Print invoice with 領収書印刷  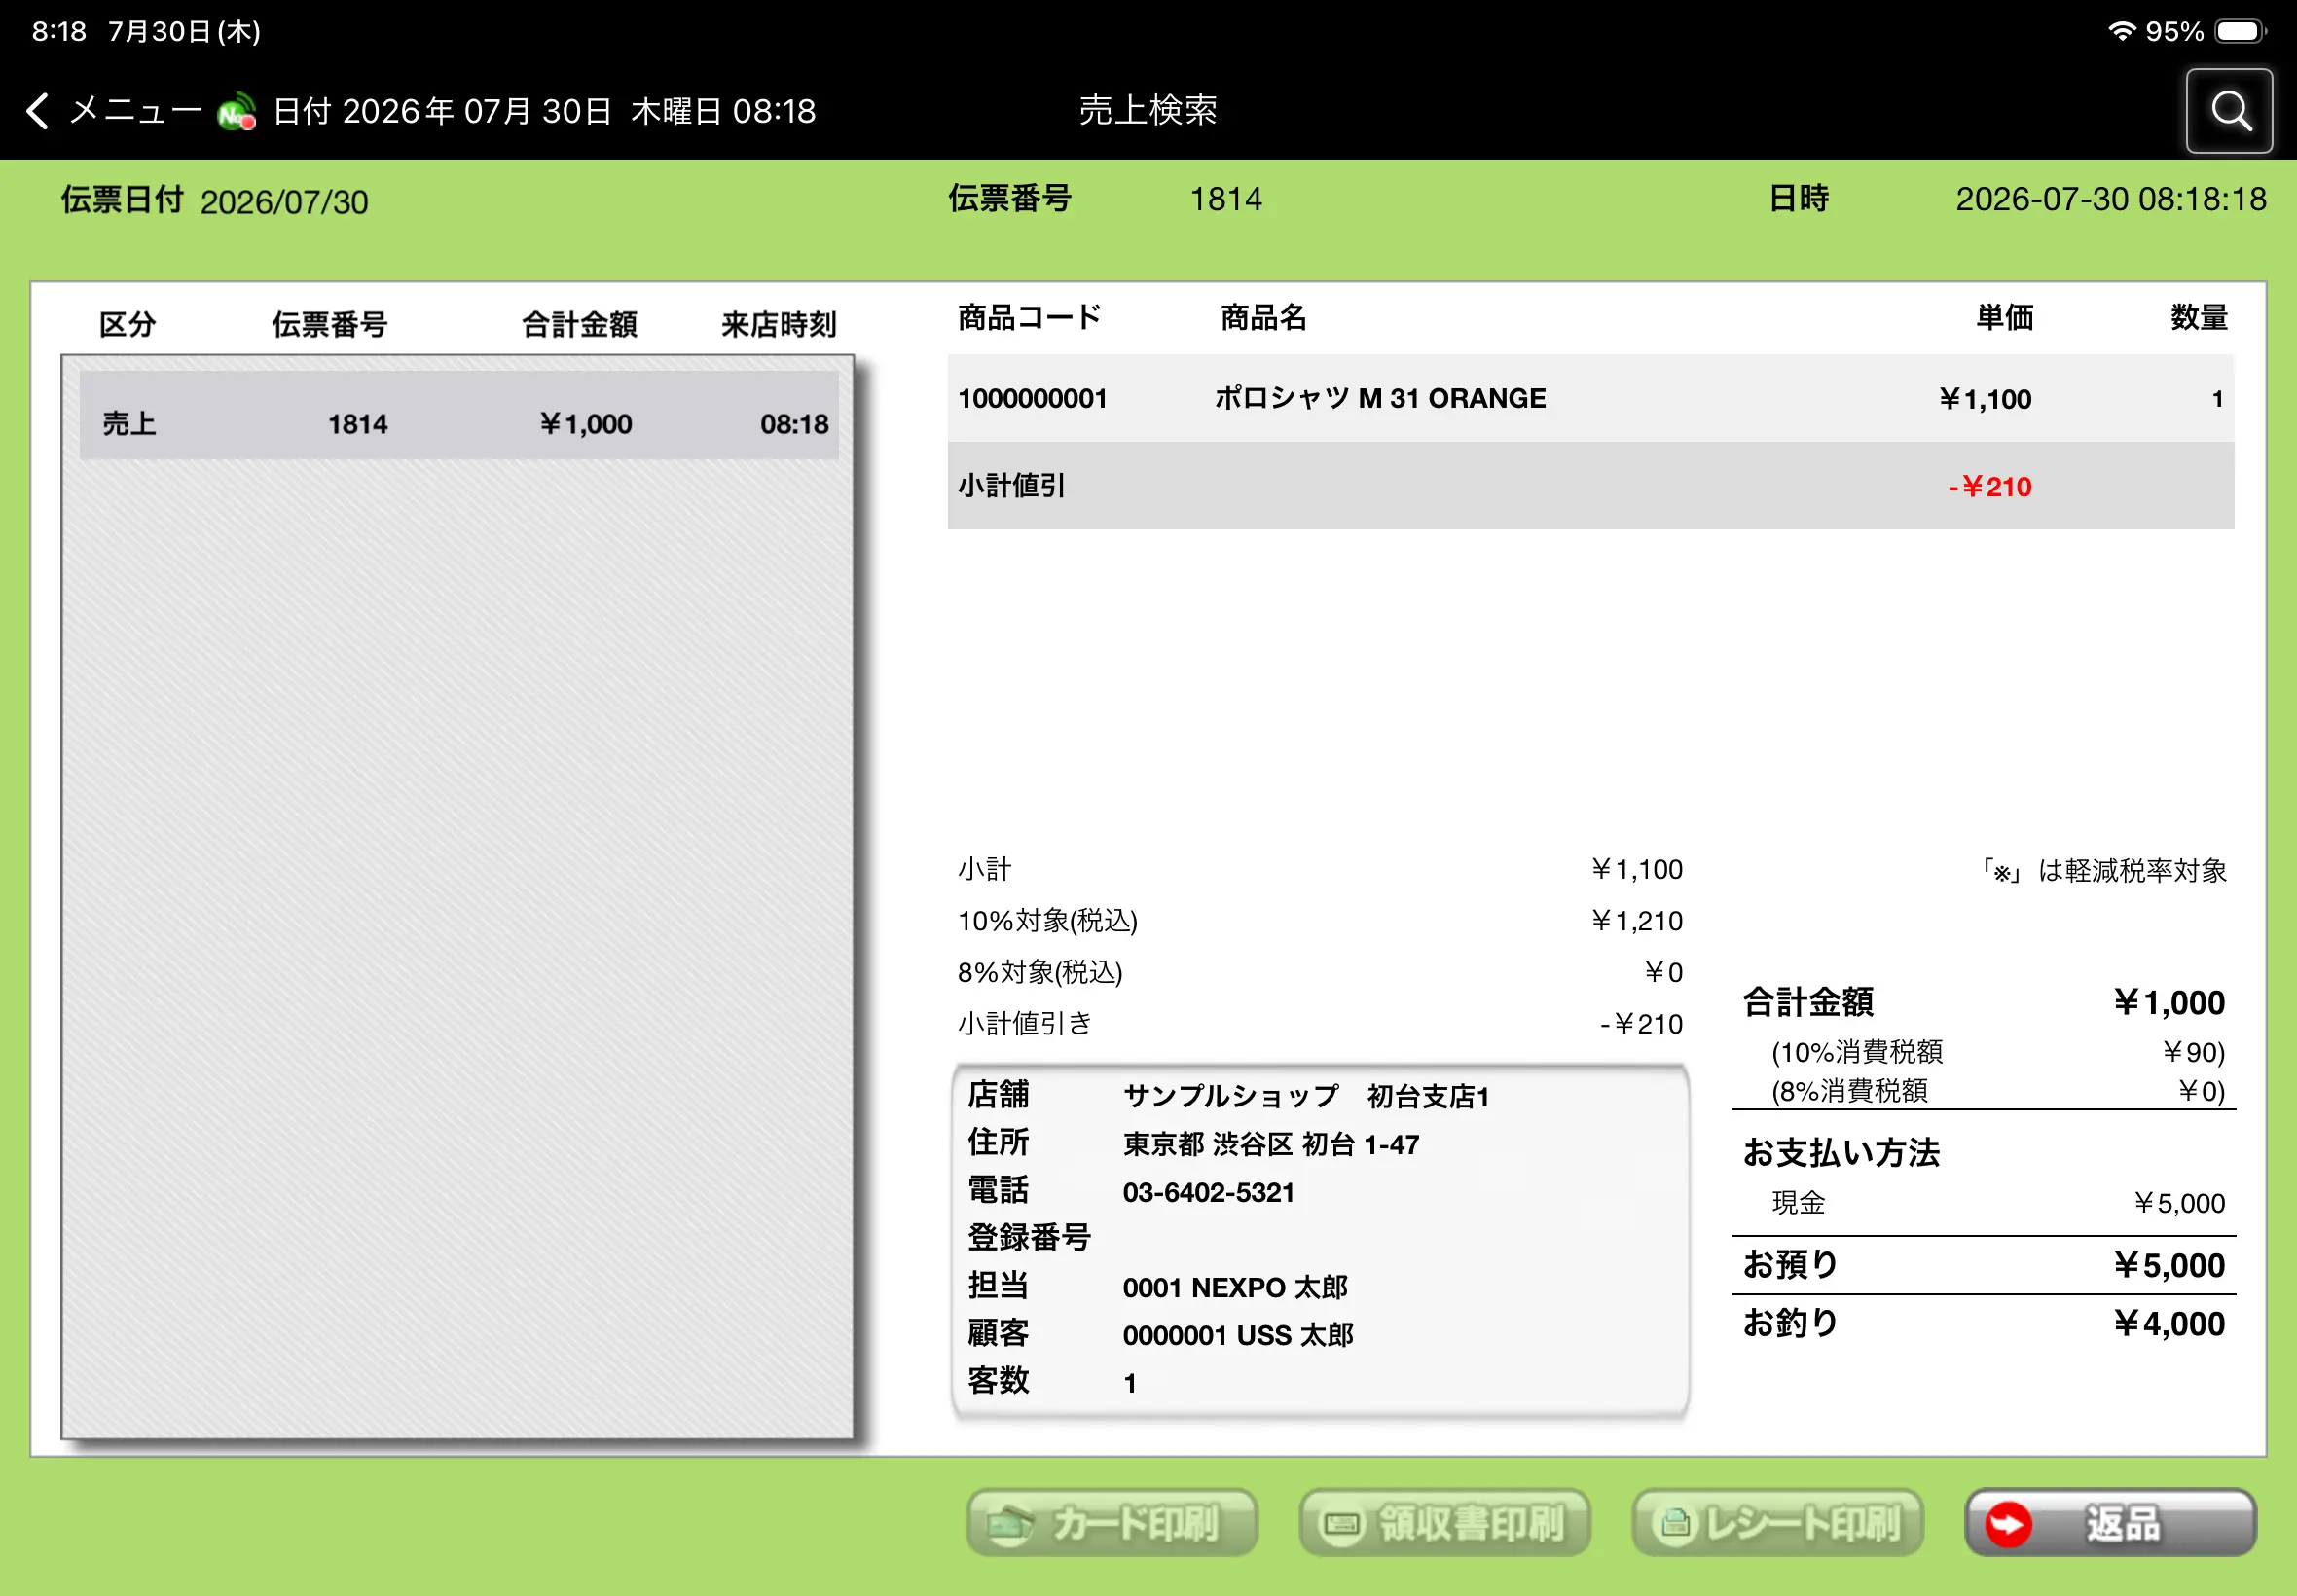pos(1444,1523)
